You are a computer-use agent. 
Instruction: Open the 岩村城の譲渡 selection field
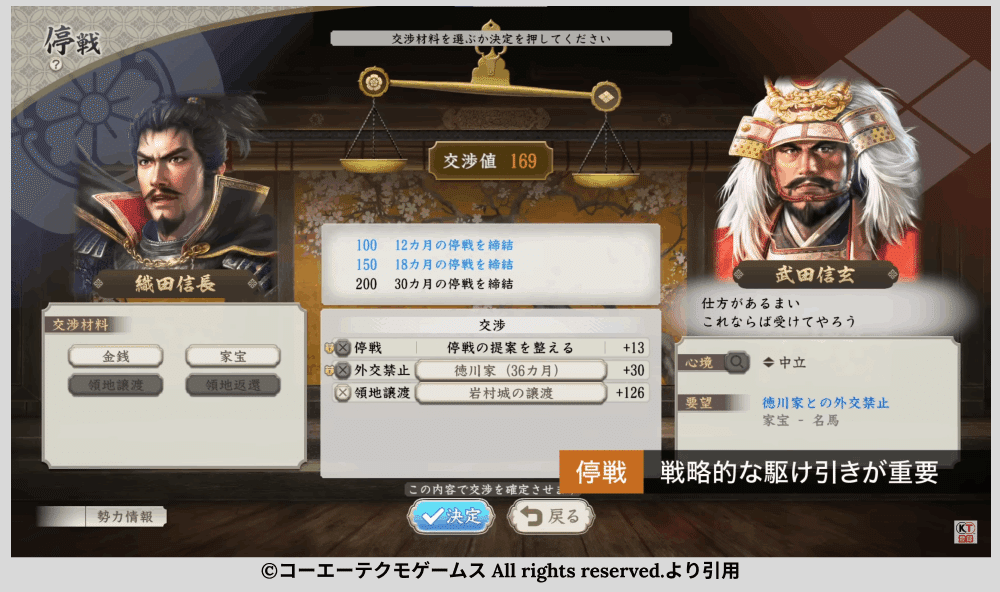point(511,393)
